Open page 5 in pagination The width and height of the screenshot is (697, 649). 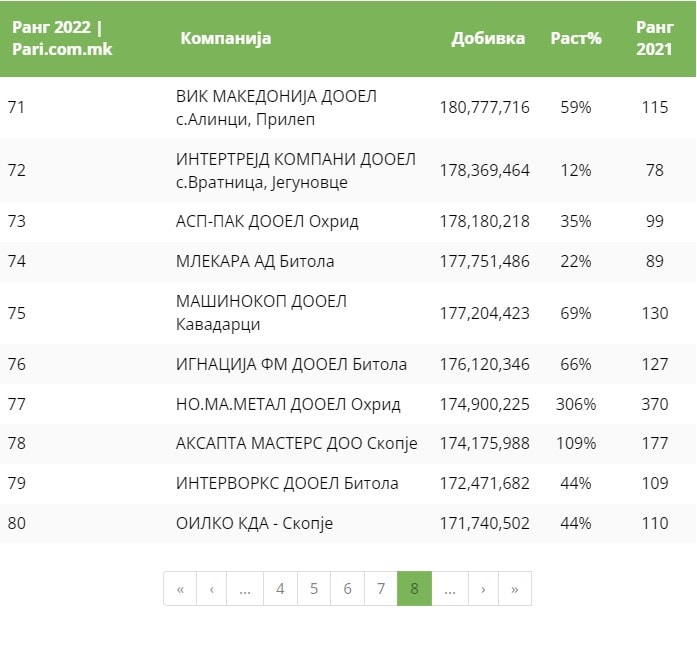(x=314, y=589)
